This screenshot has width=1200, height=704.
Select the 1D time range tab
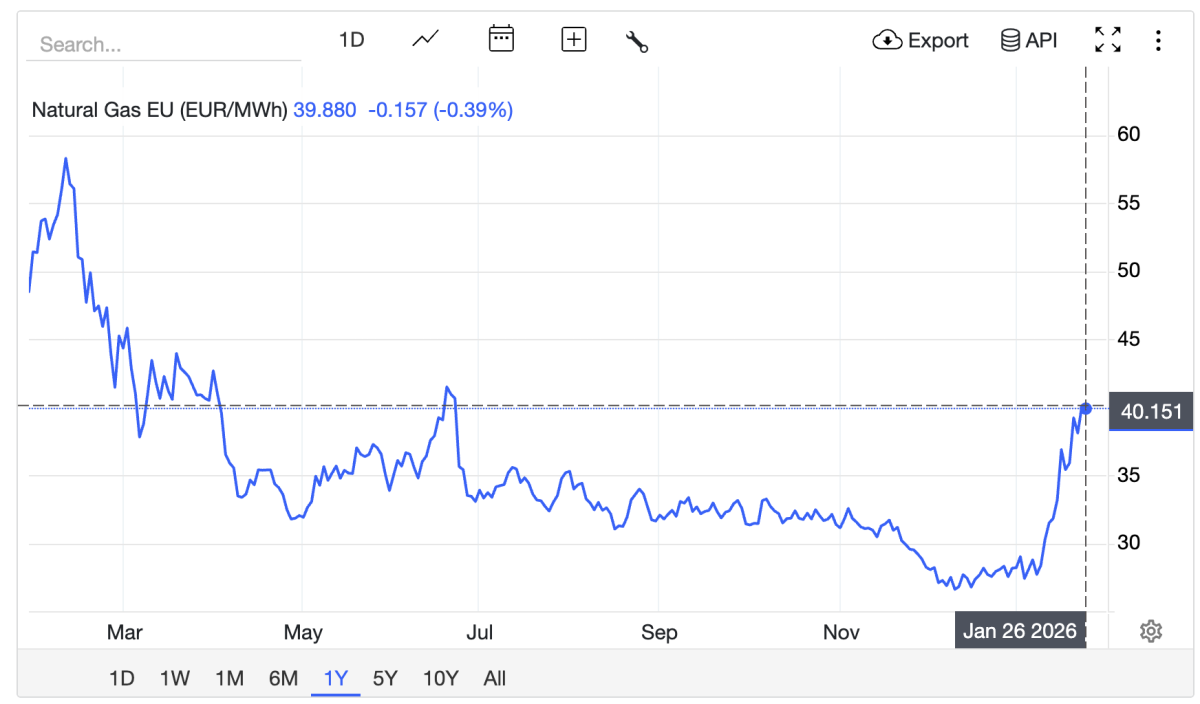[121, 678]
